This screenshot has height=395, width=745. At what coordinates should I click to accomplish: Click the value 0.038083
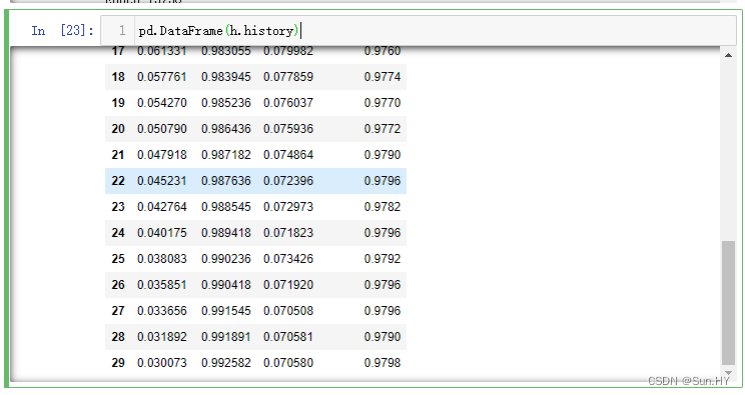tap(162, 259)
